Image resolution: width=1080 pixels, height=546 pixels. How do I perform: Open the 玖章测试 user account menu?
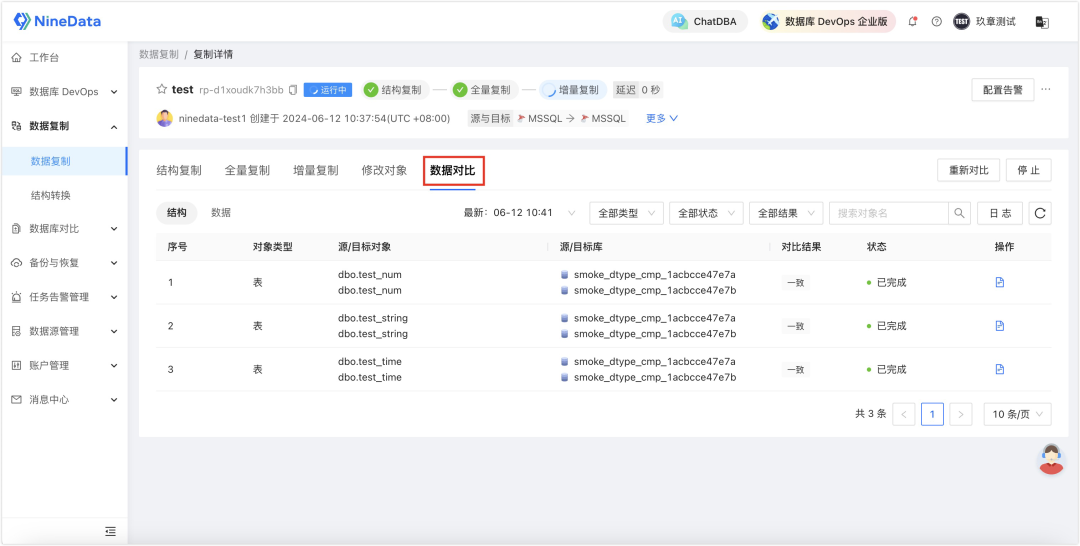click(984, 21)
